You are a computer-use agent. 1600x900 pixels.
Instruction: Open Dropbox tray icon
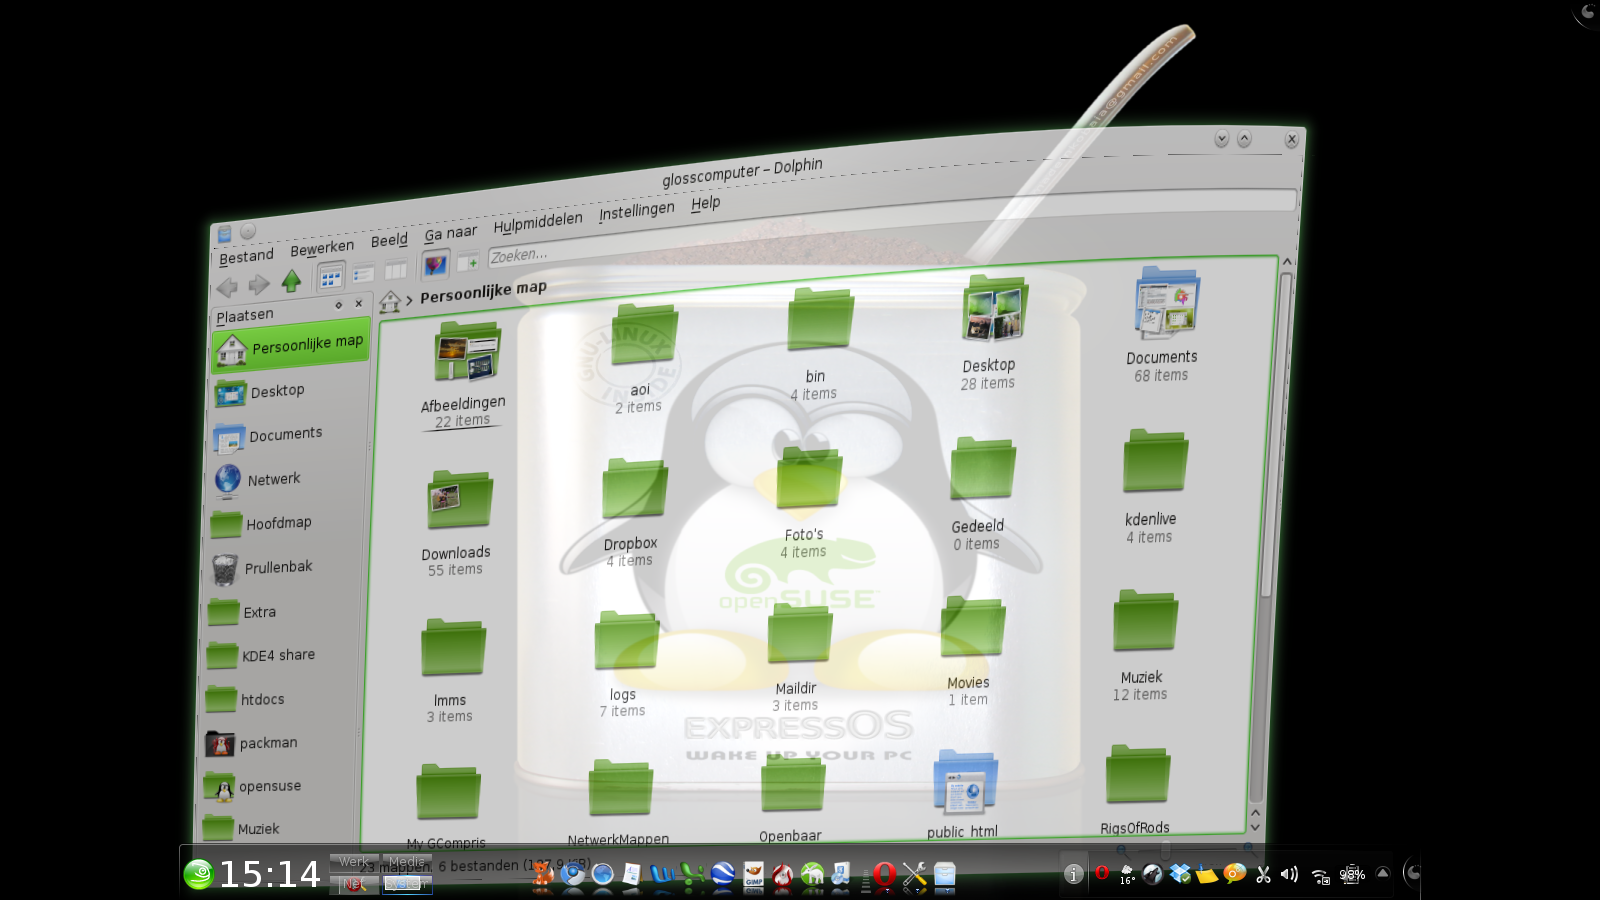coord(1181,874)
